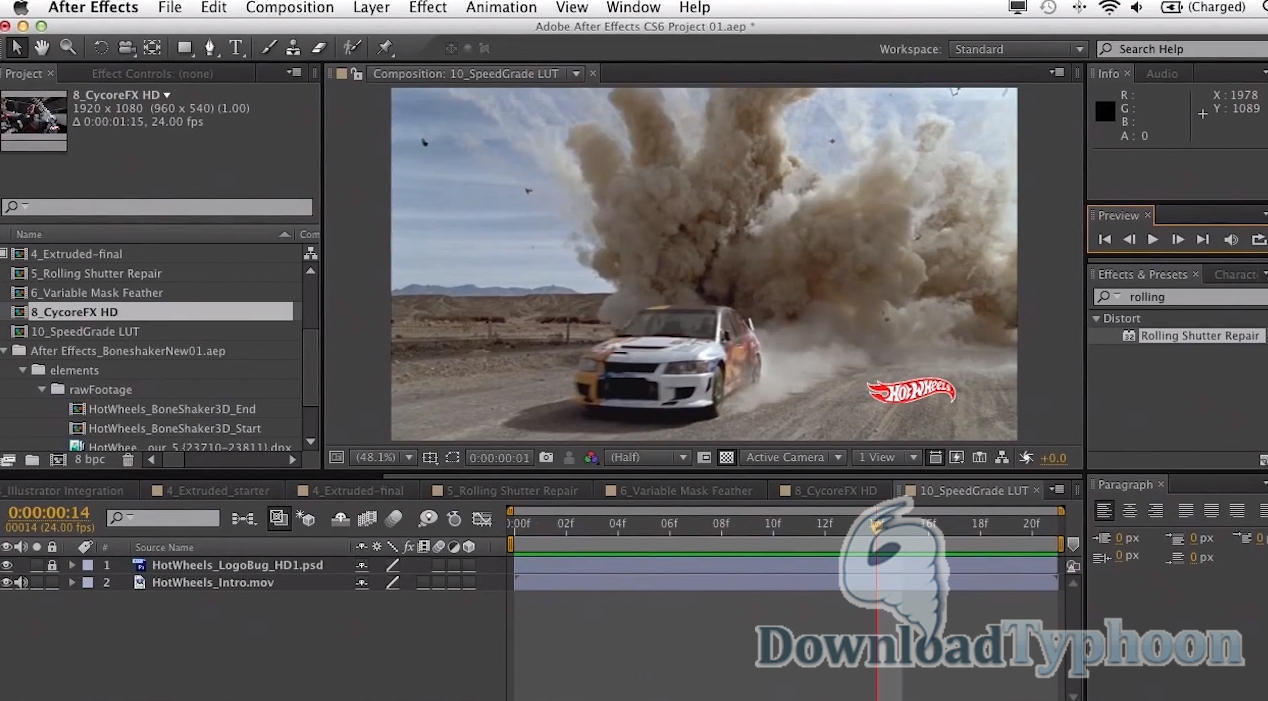
Task: Click the Draft 3D icon in timeline
Action: pos(306,518)
